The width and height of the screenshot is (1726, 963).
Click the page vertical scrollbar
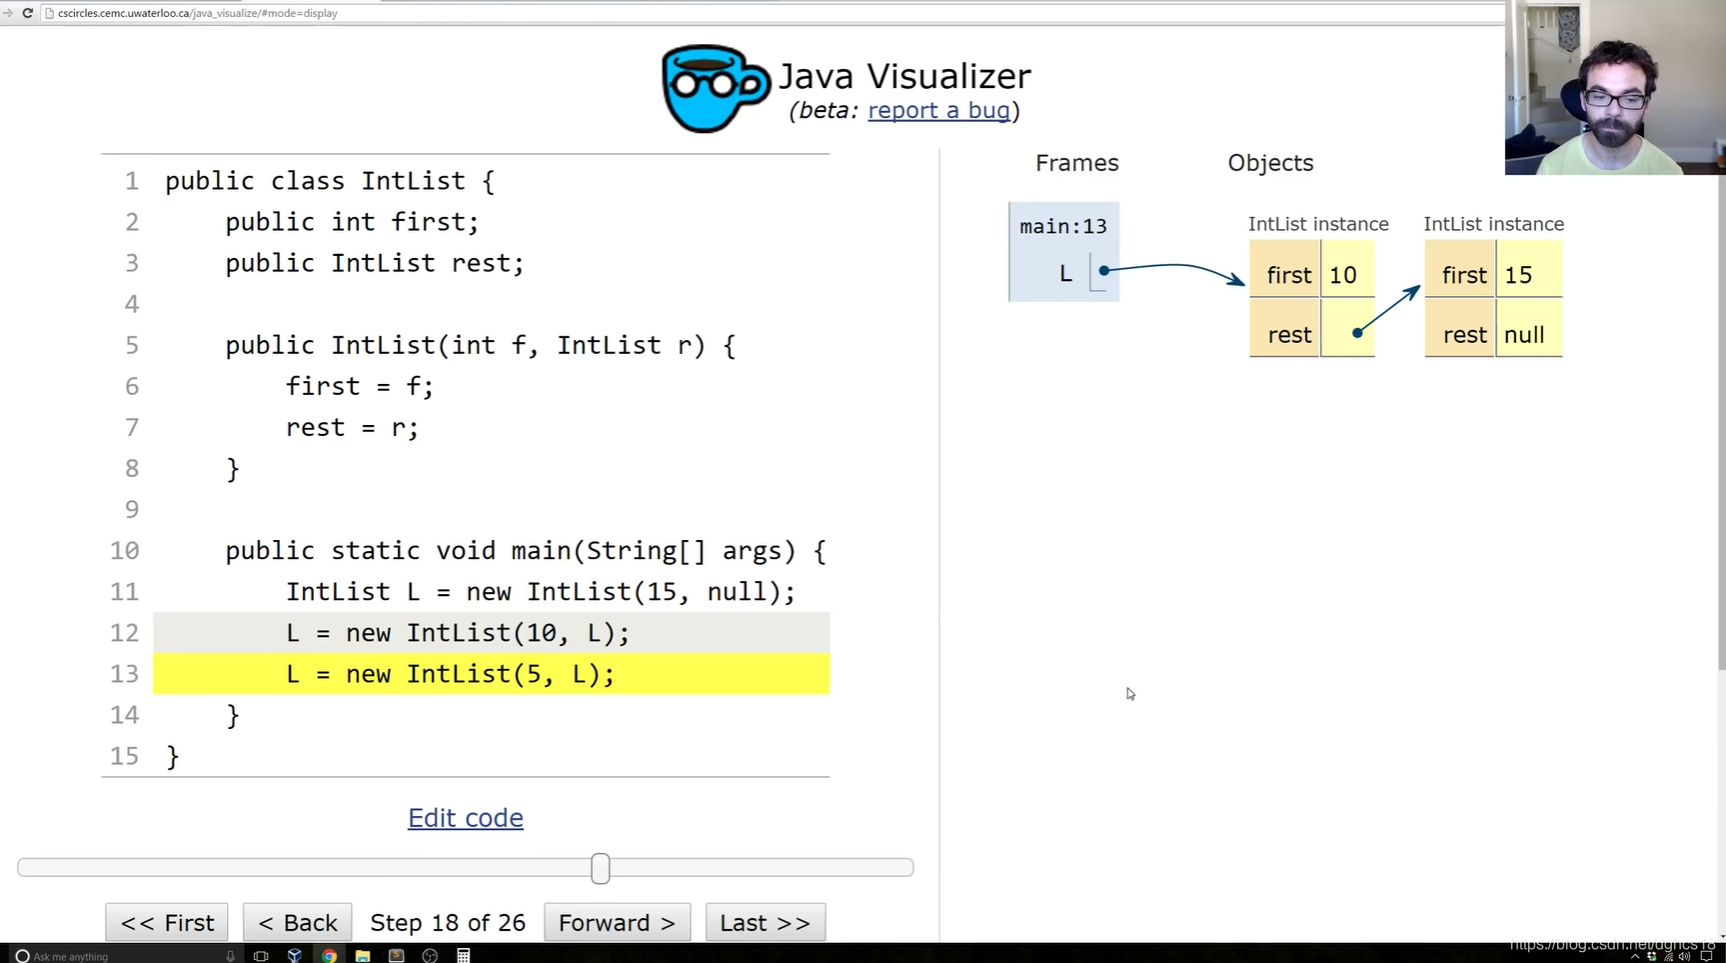tap(1721, 420)
